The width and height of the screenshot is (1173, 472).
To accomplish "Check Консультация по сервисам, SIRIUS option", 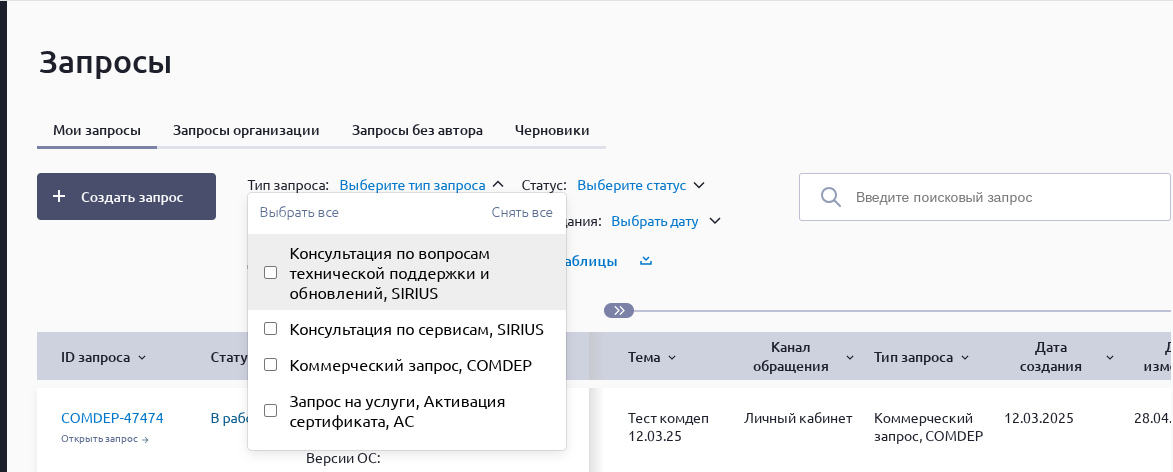I will coord(270,329).
